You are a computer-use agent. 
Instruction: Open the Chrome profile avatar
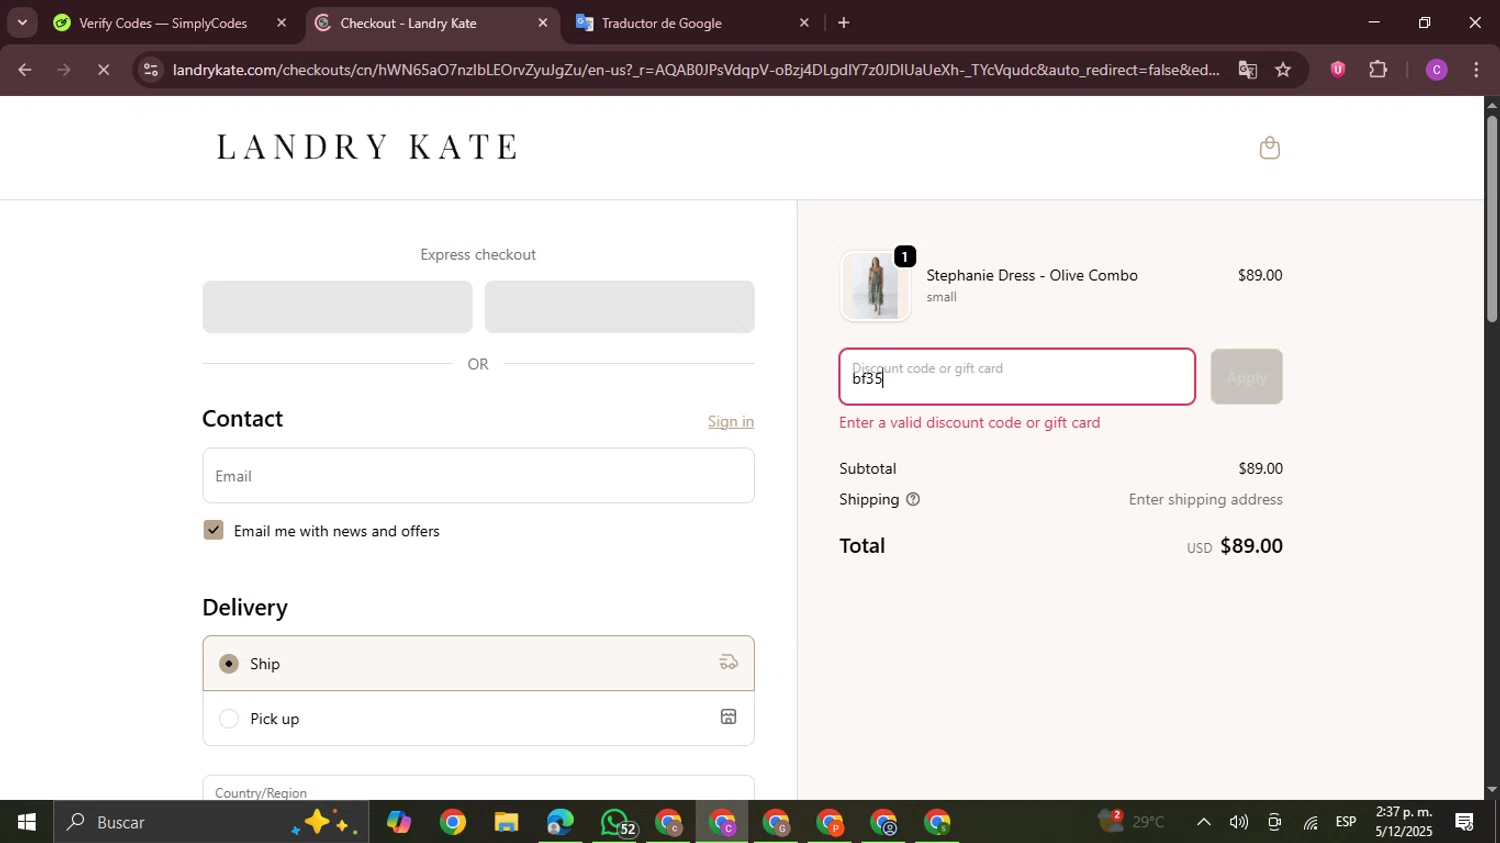1436,70
